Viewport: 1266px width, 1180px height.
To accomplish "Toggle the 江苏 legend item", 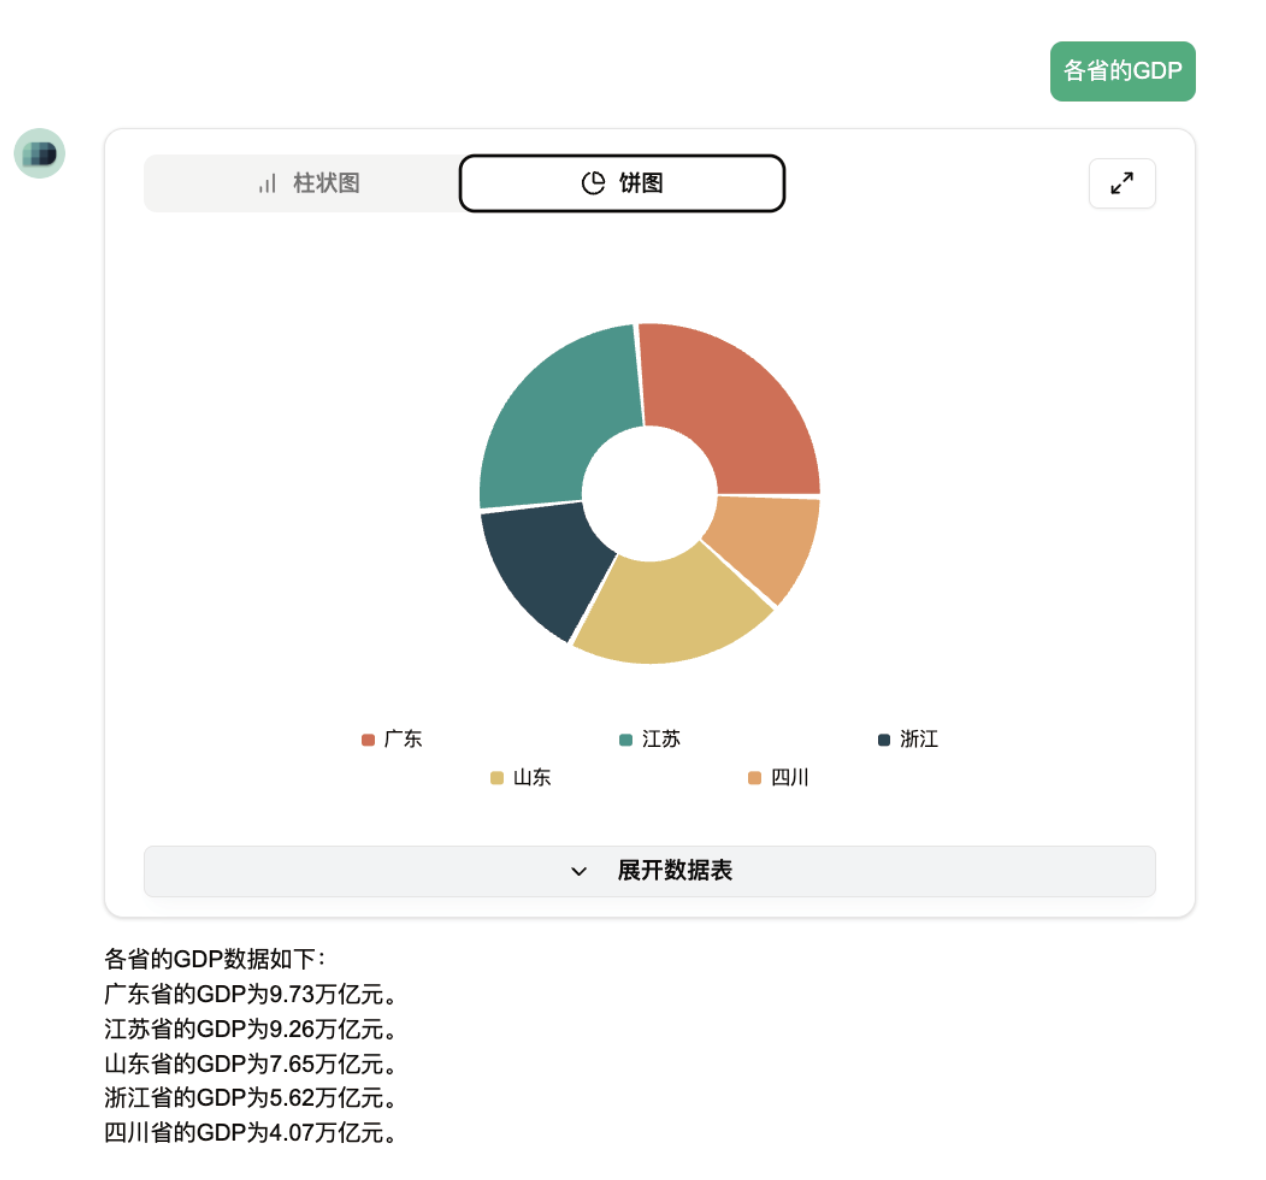I will [x=650, y=739].
